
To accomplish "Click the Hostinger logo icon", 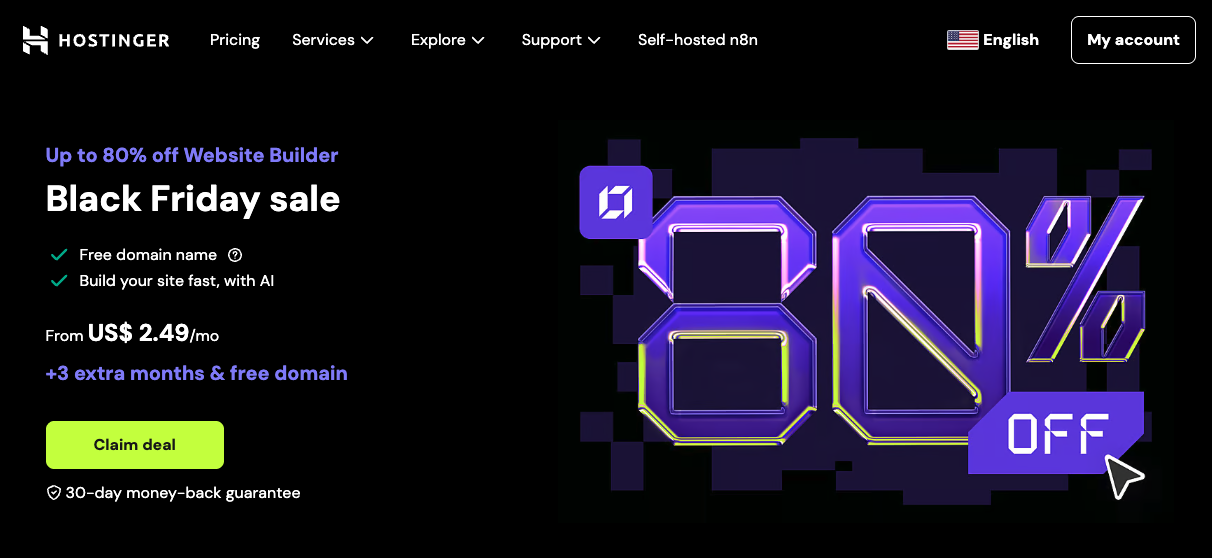I will pos(36,40).
